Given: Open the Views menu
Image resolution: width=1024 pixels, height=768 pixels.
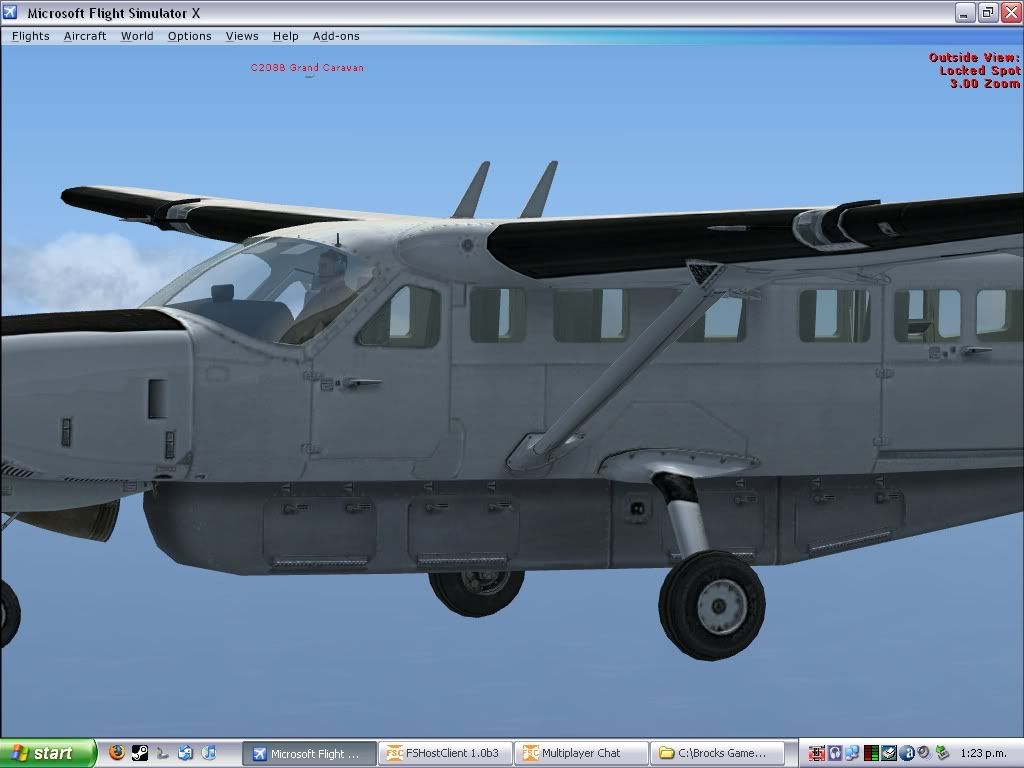Looking at the screenshot, I should click(x=242, y=36).
